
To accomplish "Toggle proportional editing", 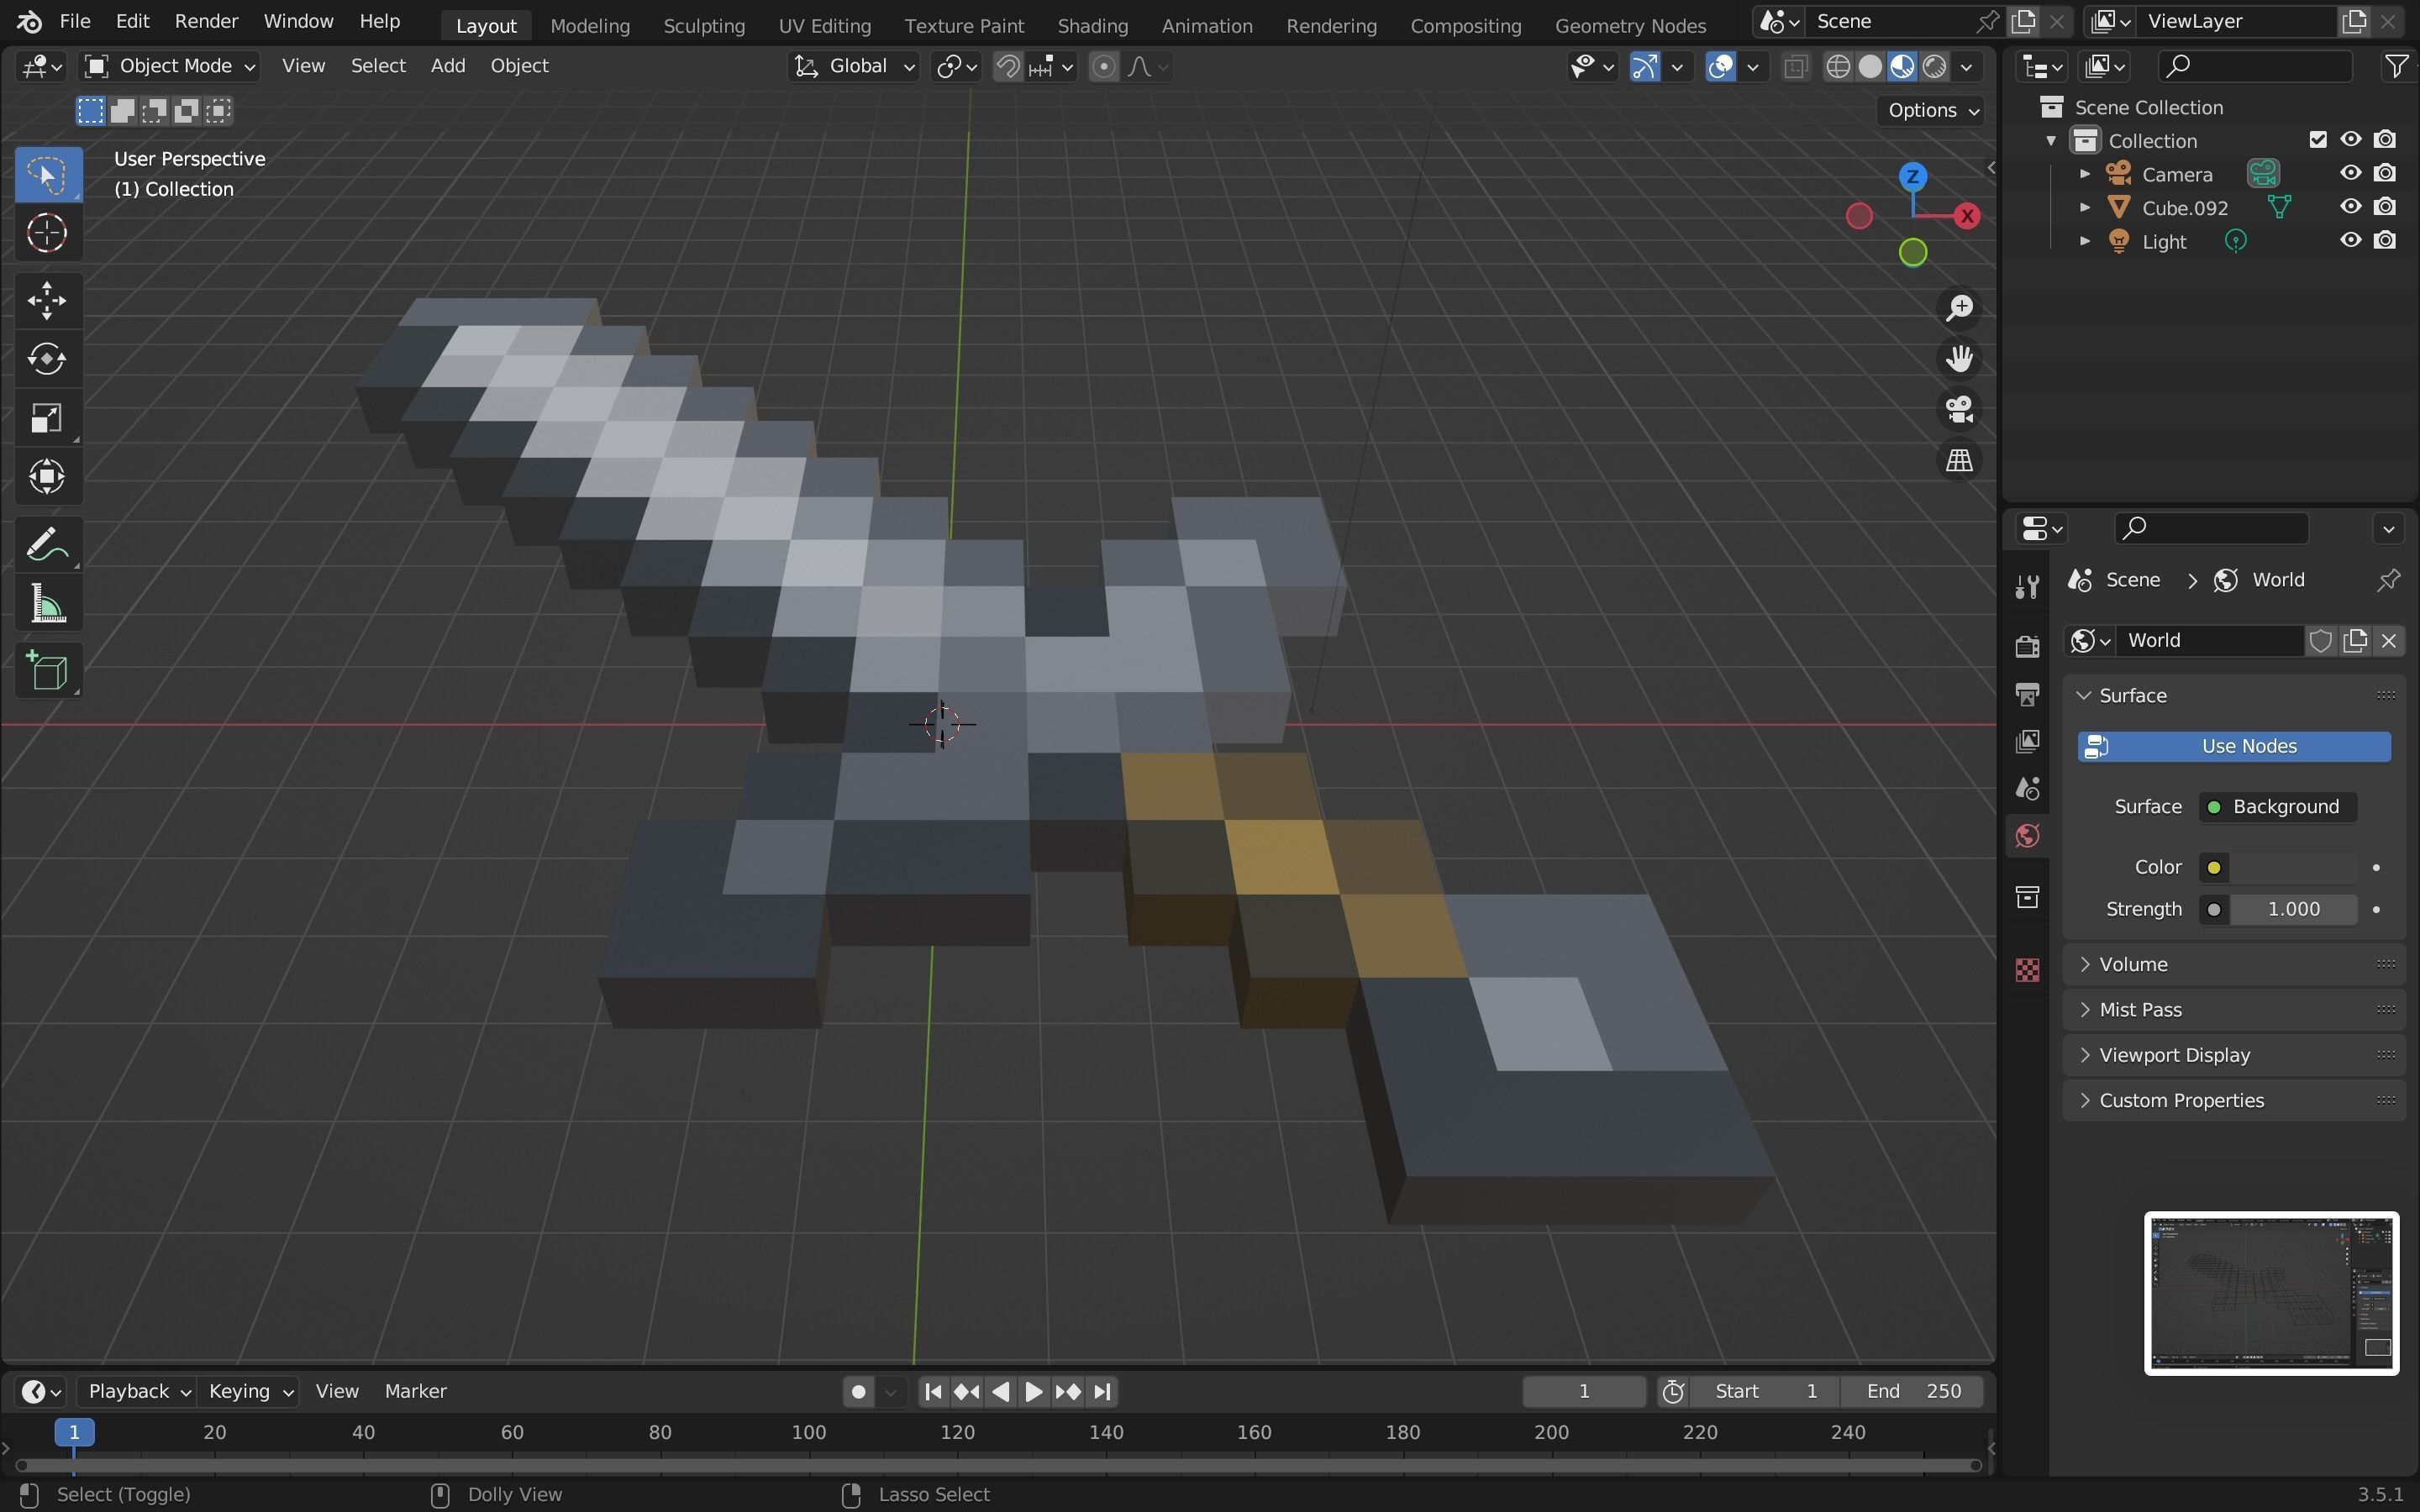I will pyautogui.click(x=1103, y=66).
